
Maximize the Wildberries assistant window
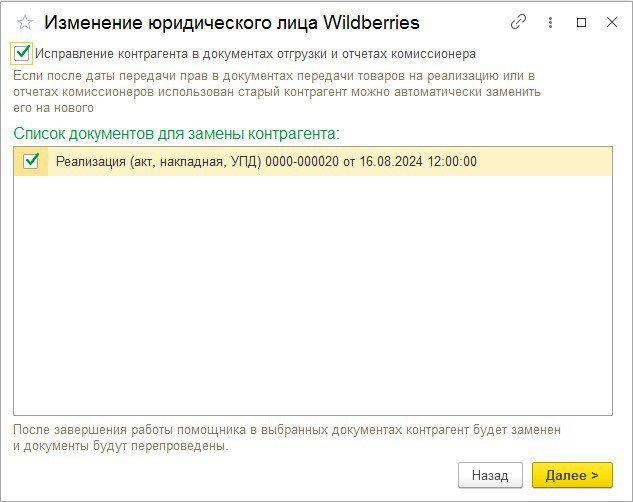tap(581, 22)
